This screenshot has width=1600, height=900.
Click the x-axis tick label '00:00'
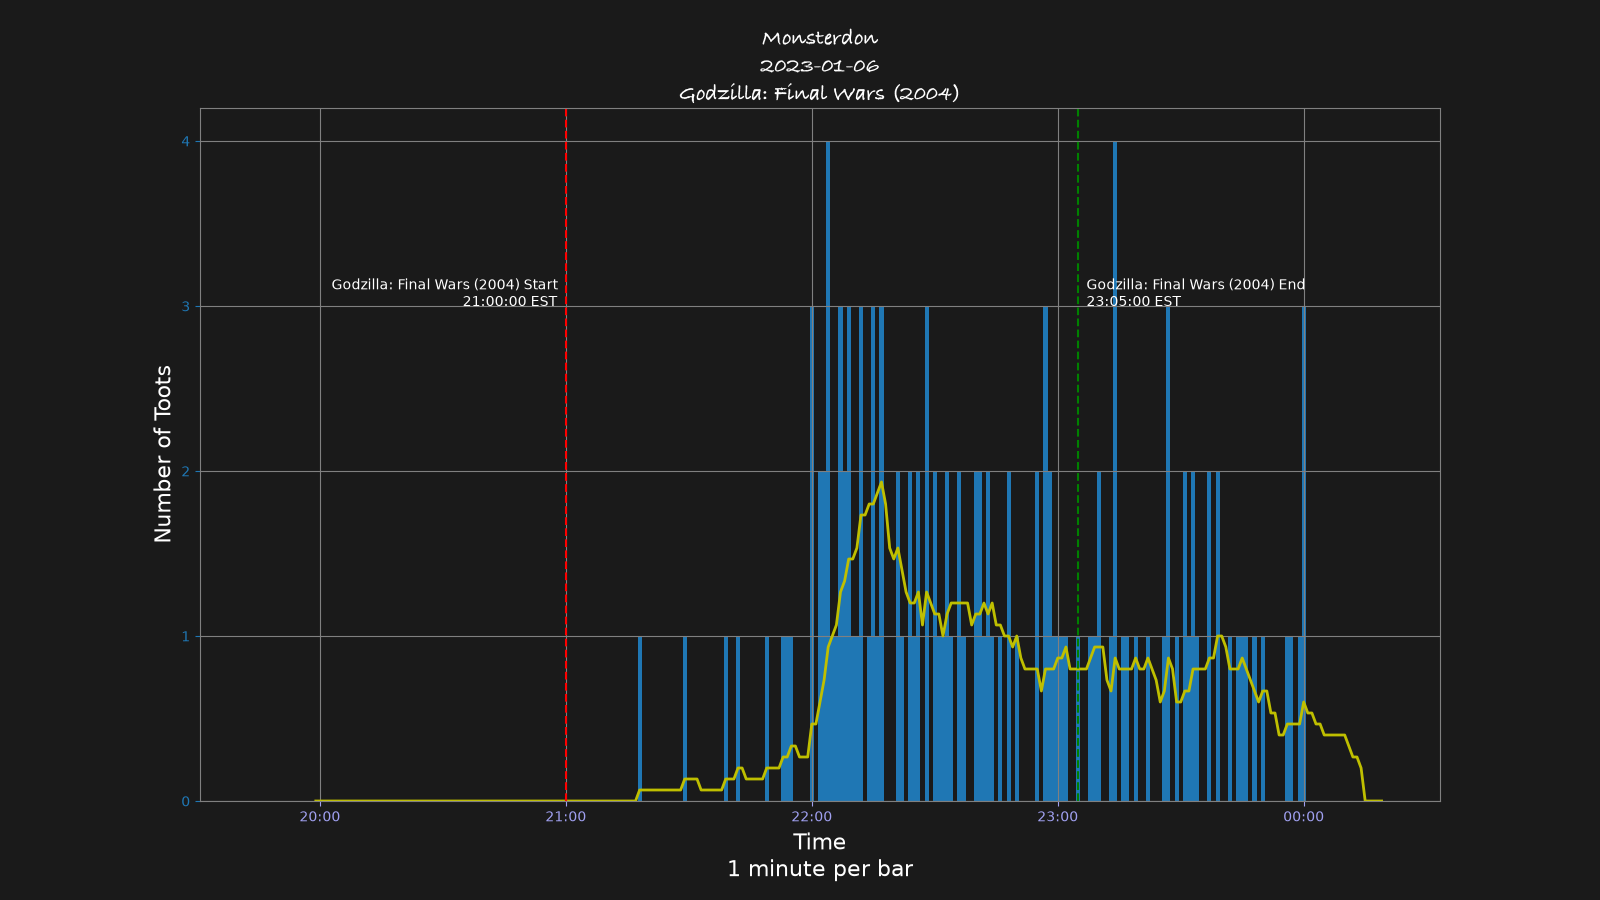point(1304,817)
